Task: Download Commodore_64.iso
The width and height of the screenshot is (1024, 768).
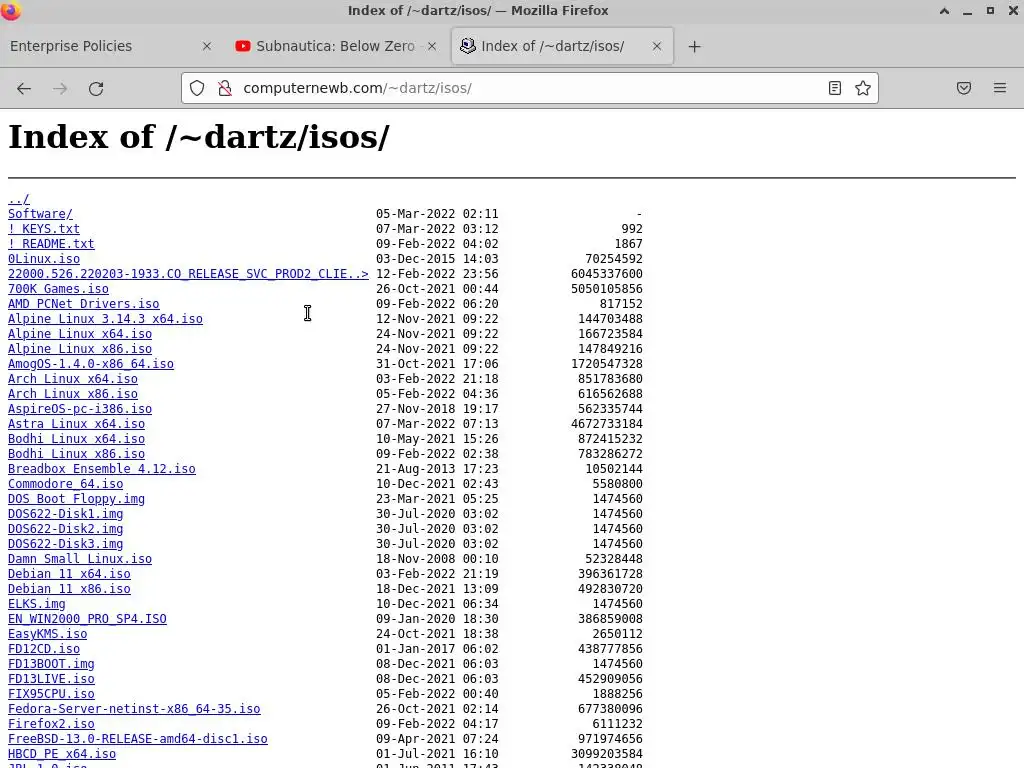Action: tap(65, 485)
